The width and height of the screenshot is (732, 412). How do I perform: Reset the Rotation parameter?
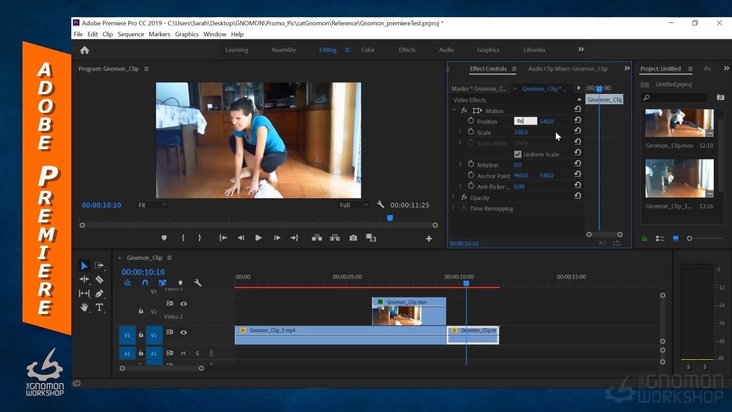click(x=577, y=165)
